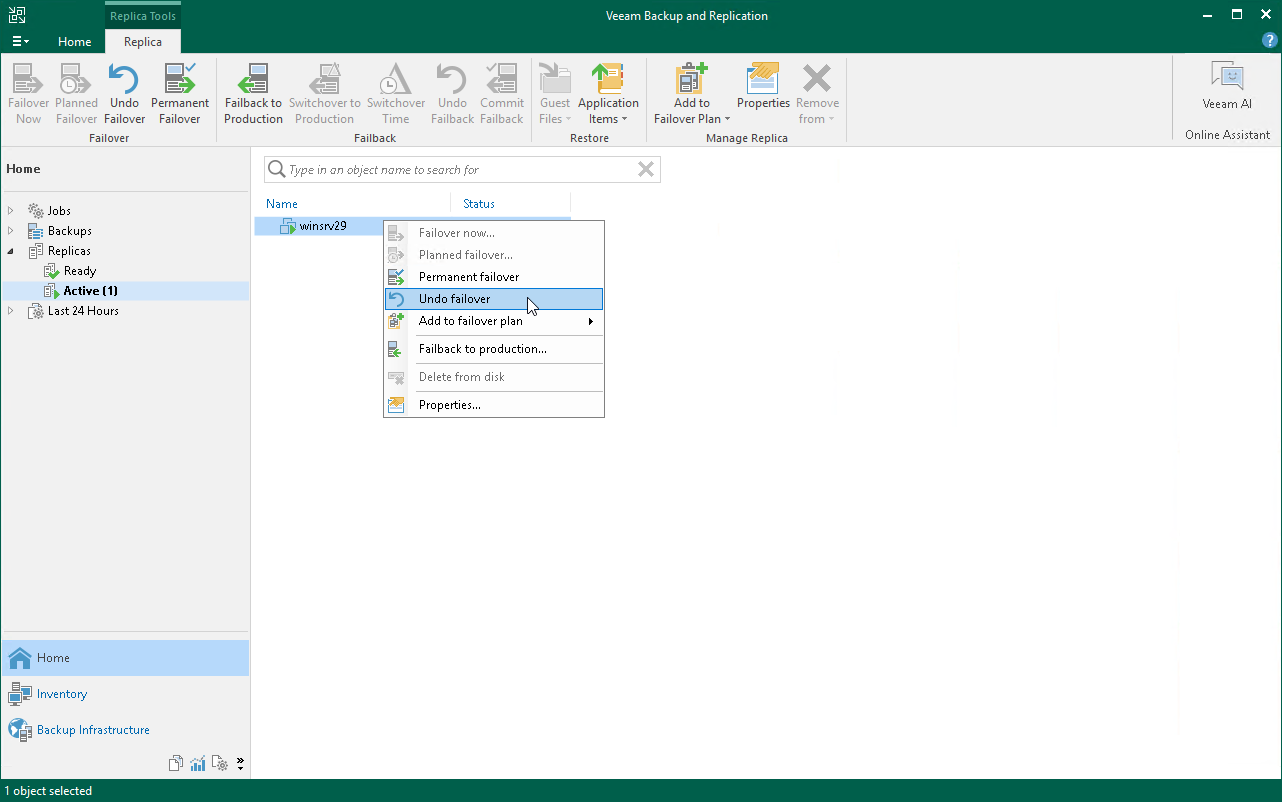Open the main hamburger menu

(x=20, y=41)
